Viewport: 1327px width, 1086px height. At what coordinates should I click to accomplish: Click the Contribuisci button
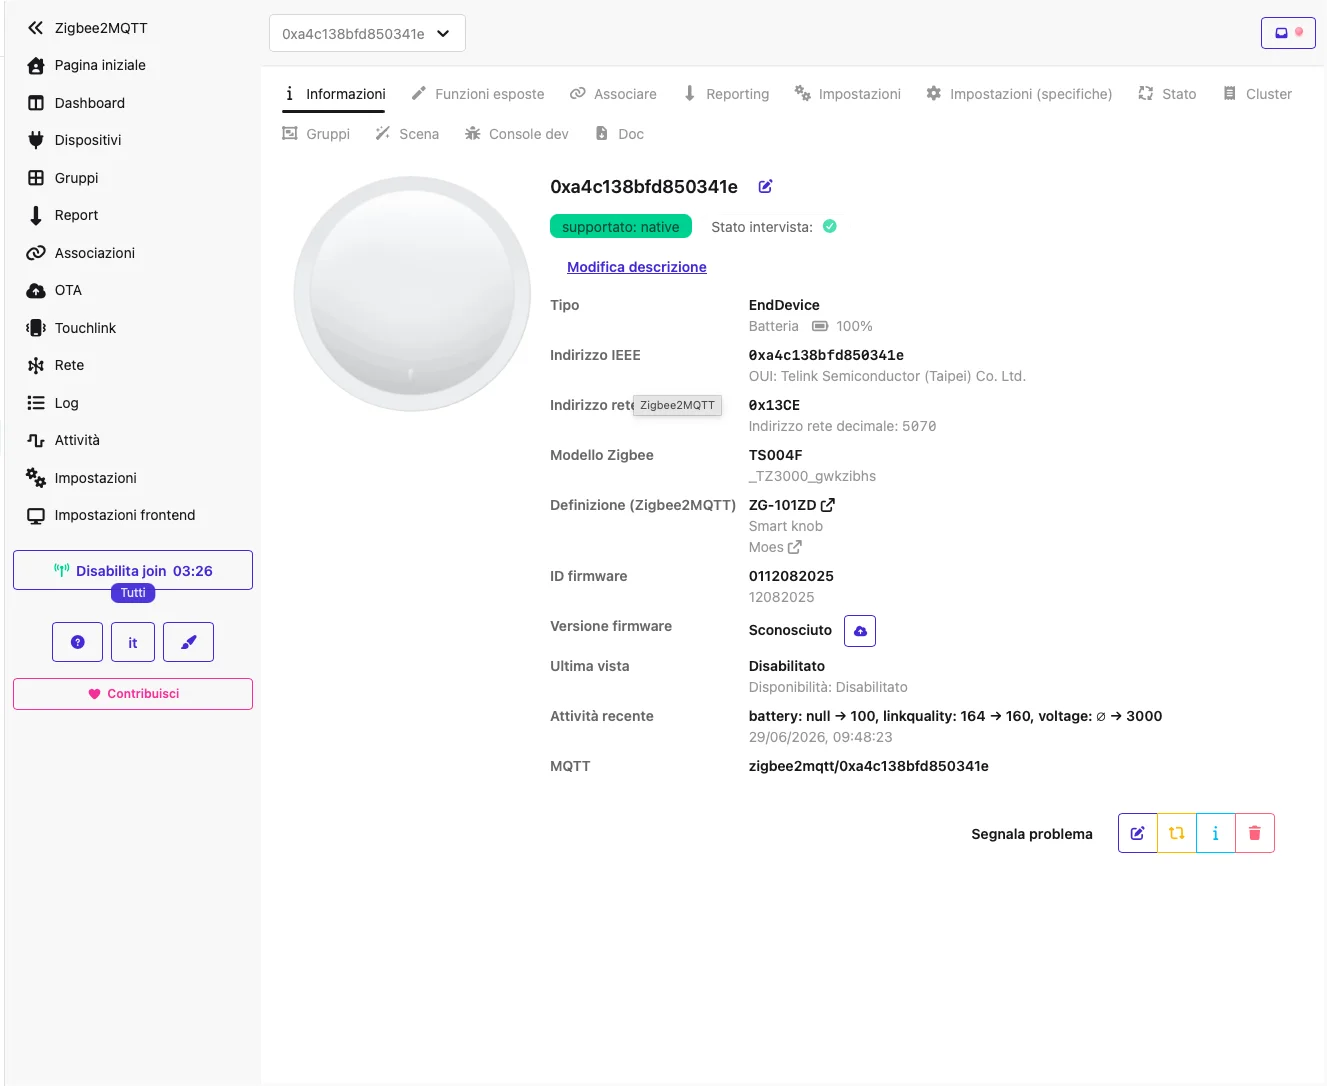coord(133,694)
